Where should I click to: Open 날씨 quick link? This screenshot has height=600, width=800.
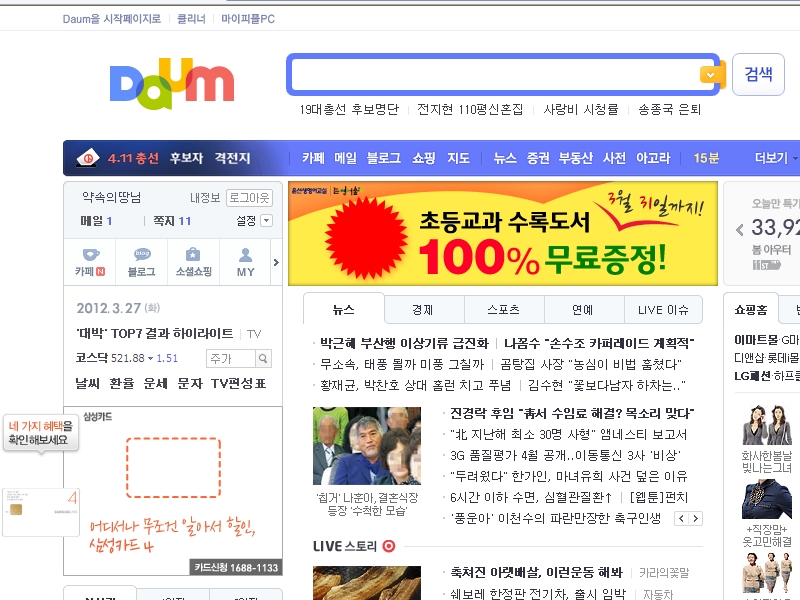coord(87,383)
